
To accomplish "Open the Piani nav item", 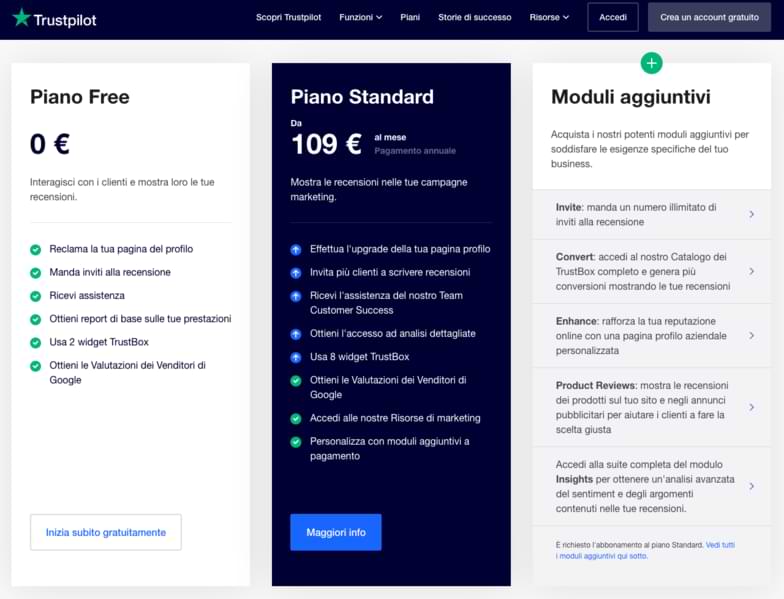I will click(410, 17).
